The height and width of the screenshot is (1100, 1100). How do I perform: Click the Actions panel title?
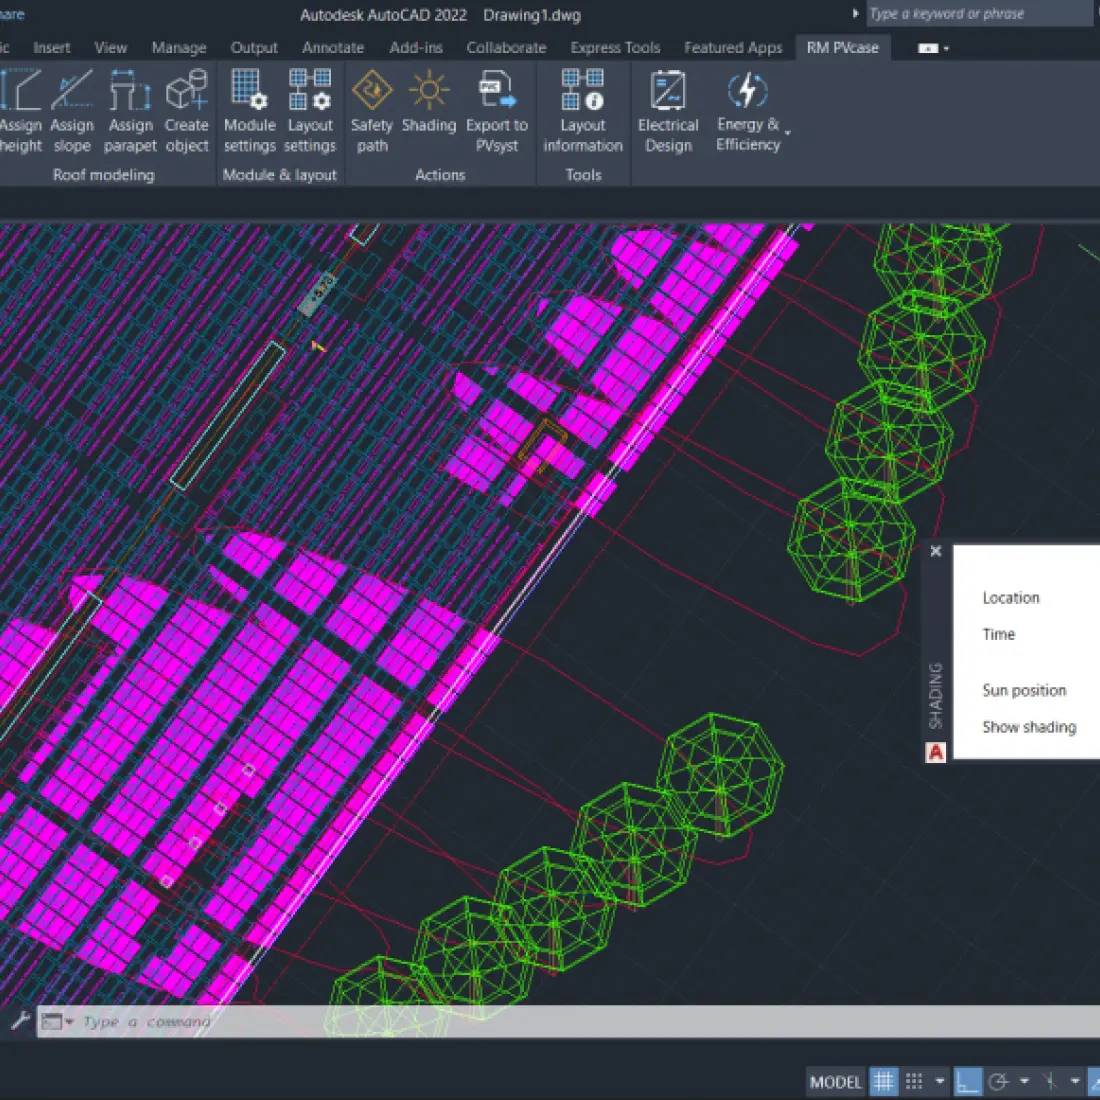[440, 175]
